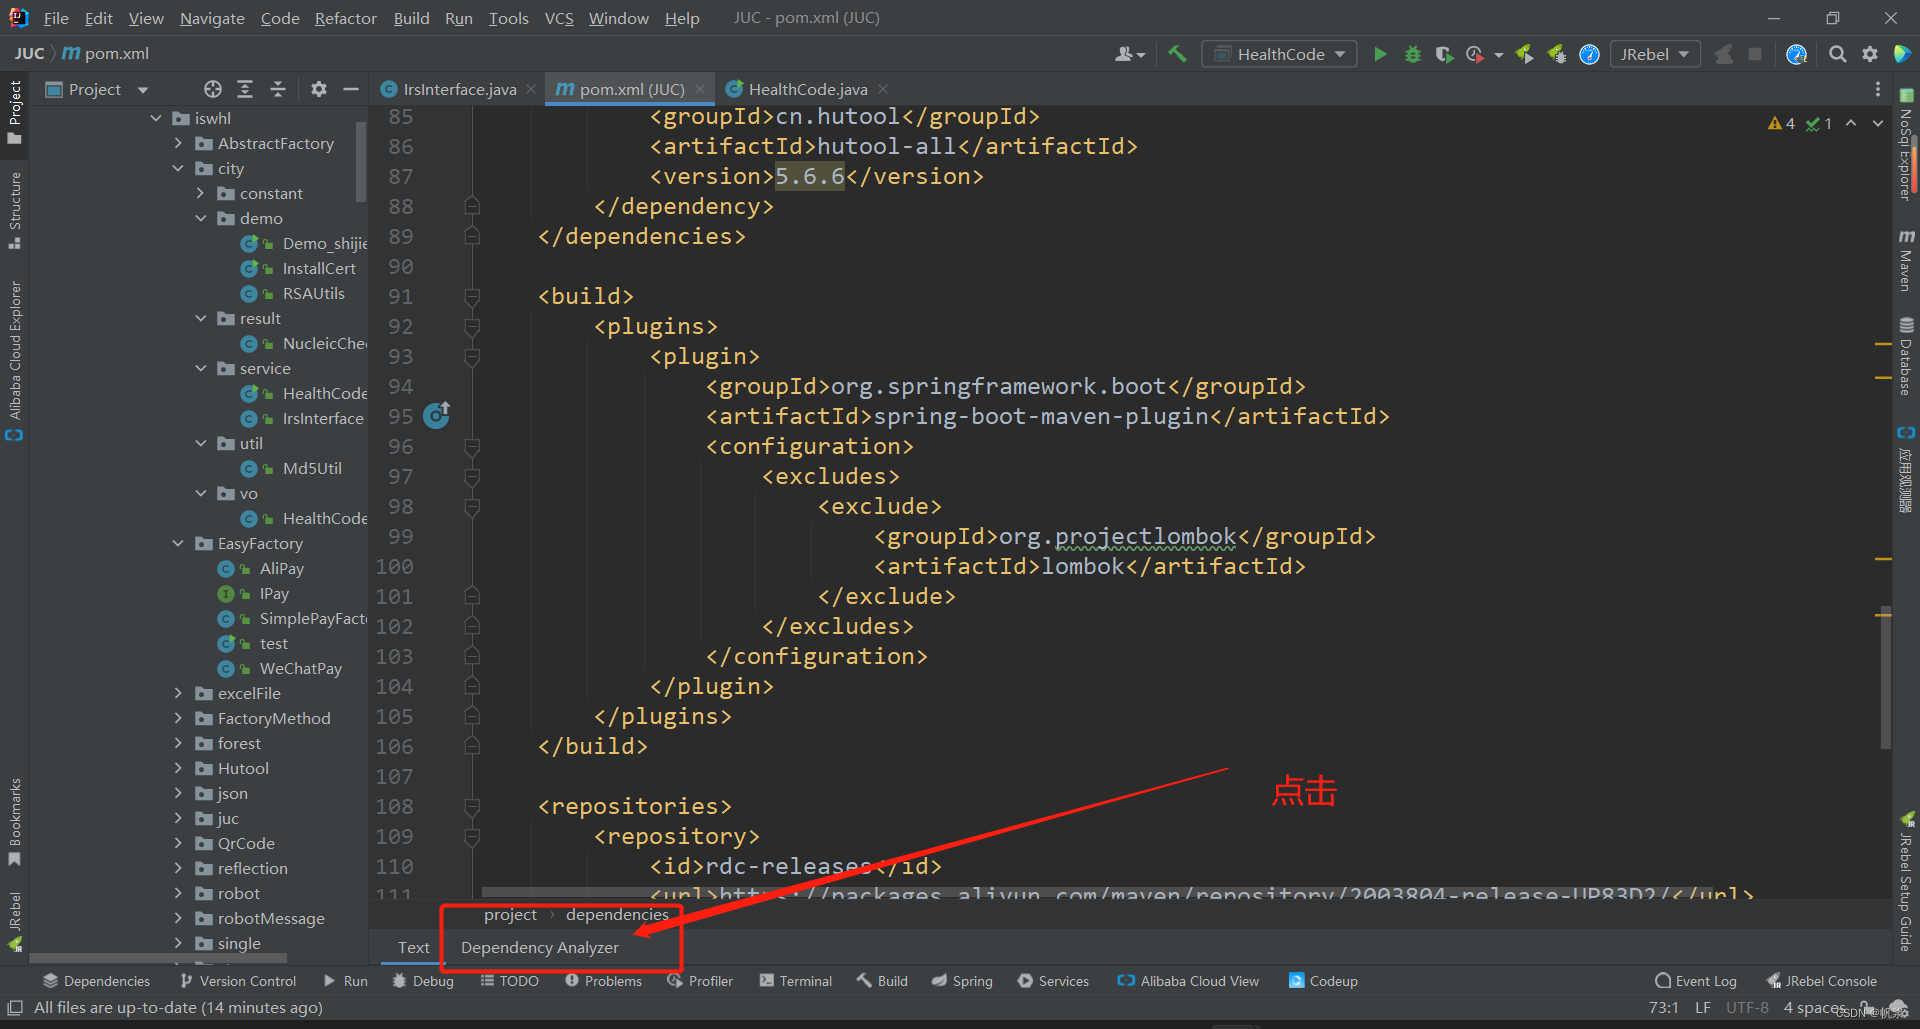Fold the repository tag at line 109

coord(472,836)
